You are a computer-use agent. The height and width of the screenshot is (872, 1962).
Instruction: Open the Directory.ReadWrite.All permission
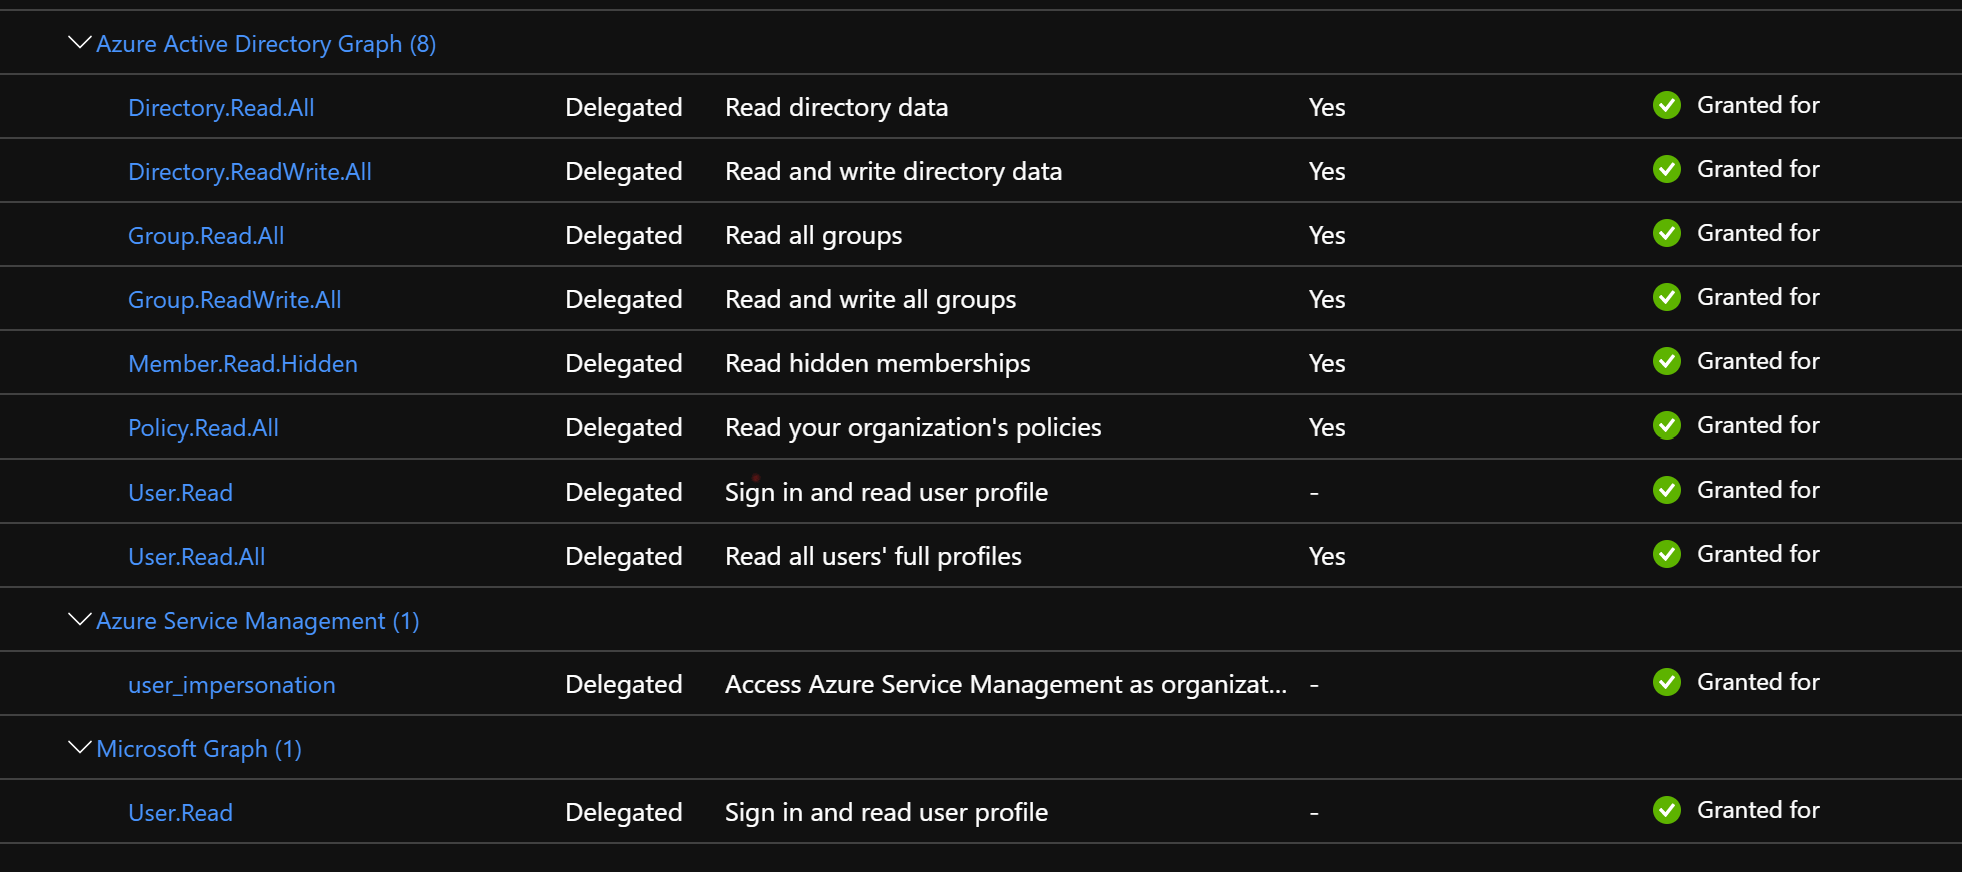pos(250,171)
